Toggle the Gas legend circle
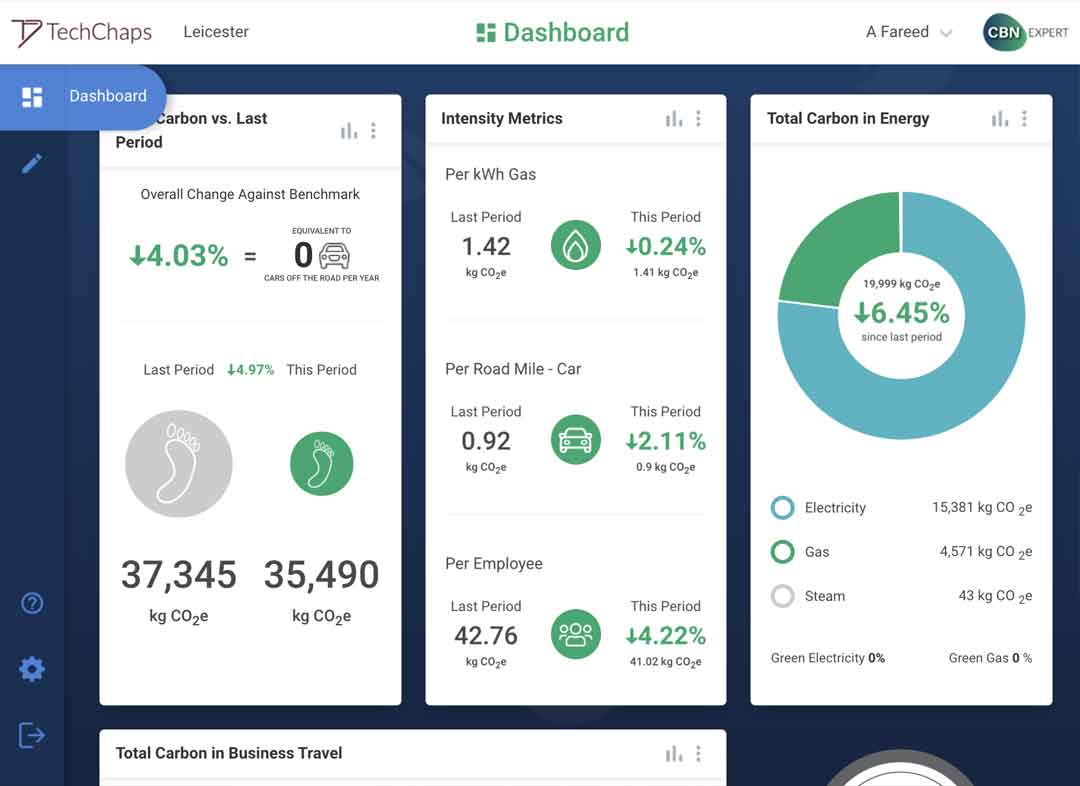Image resolution: width=1080 pixels, height=786 pixels. coord(782,552)
